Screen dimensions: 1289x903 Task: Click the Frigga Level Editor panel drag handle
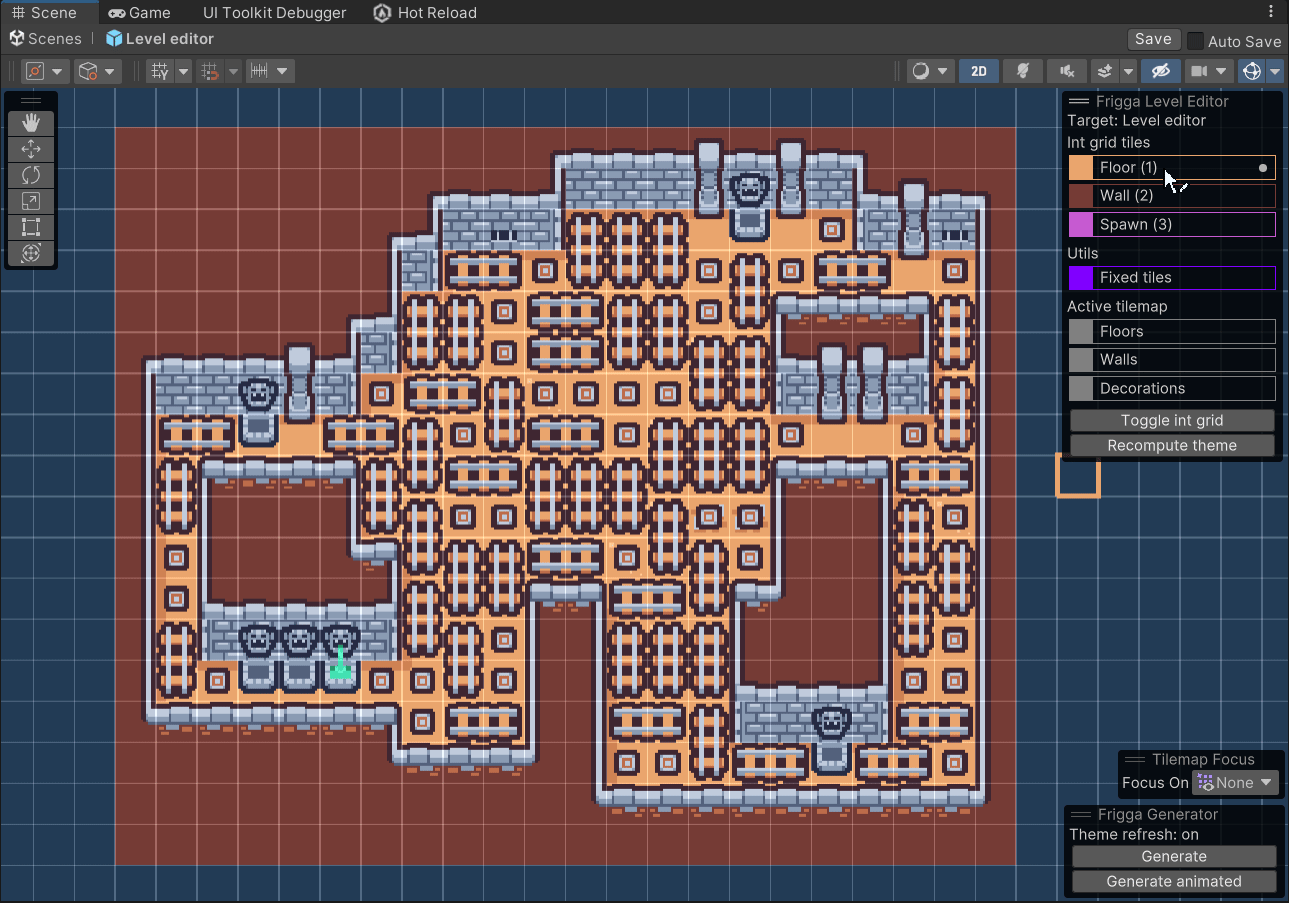pyautogui.click(x=1079, y=101)
